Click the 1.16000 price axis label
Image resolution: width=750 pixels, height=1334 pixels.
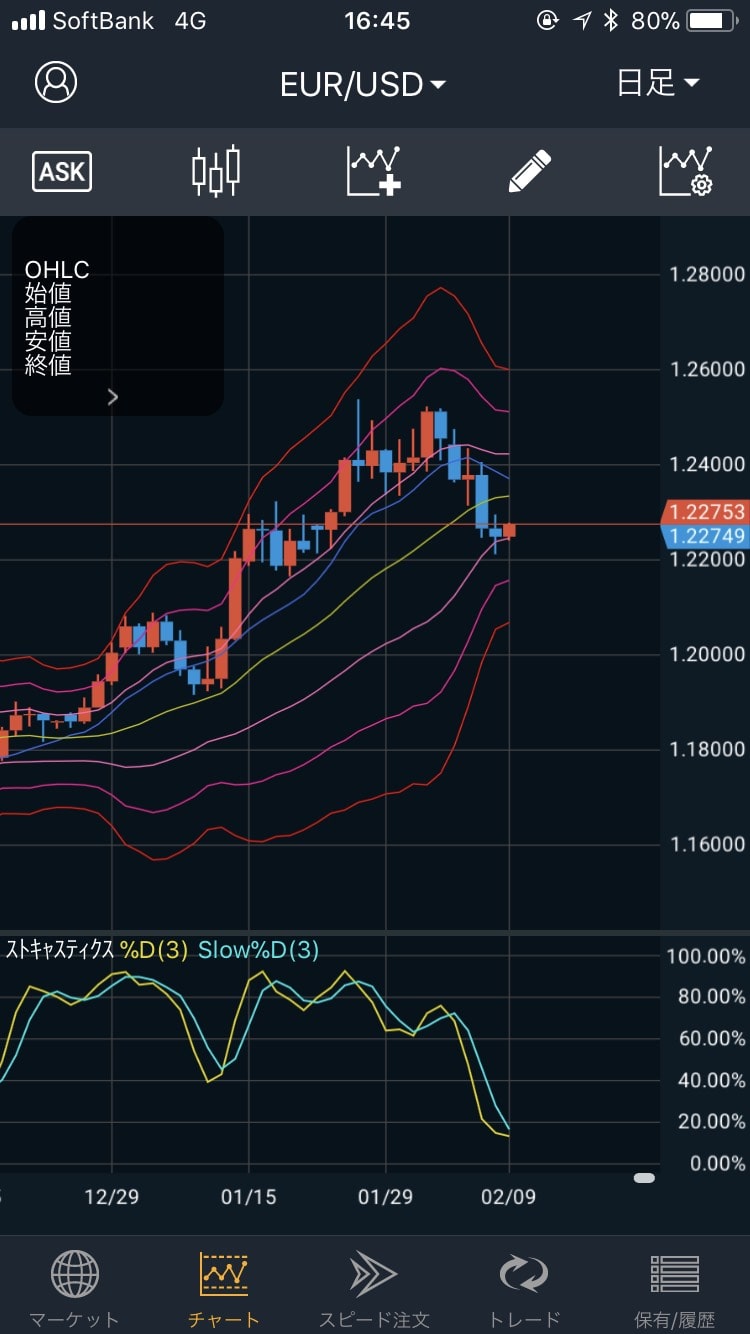708,844
